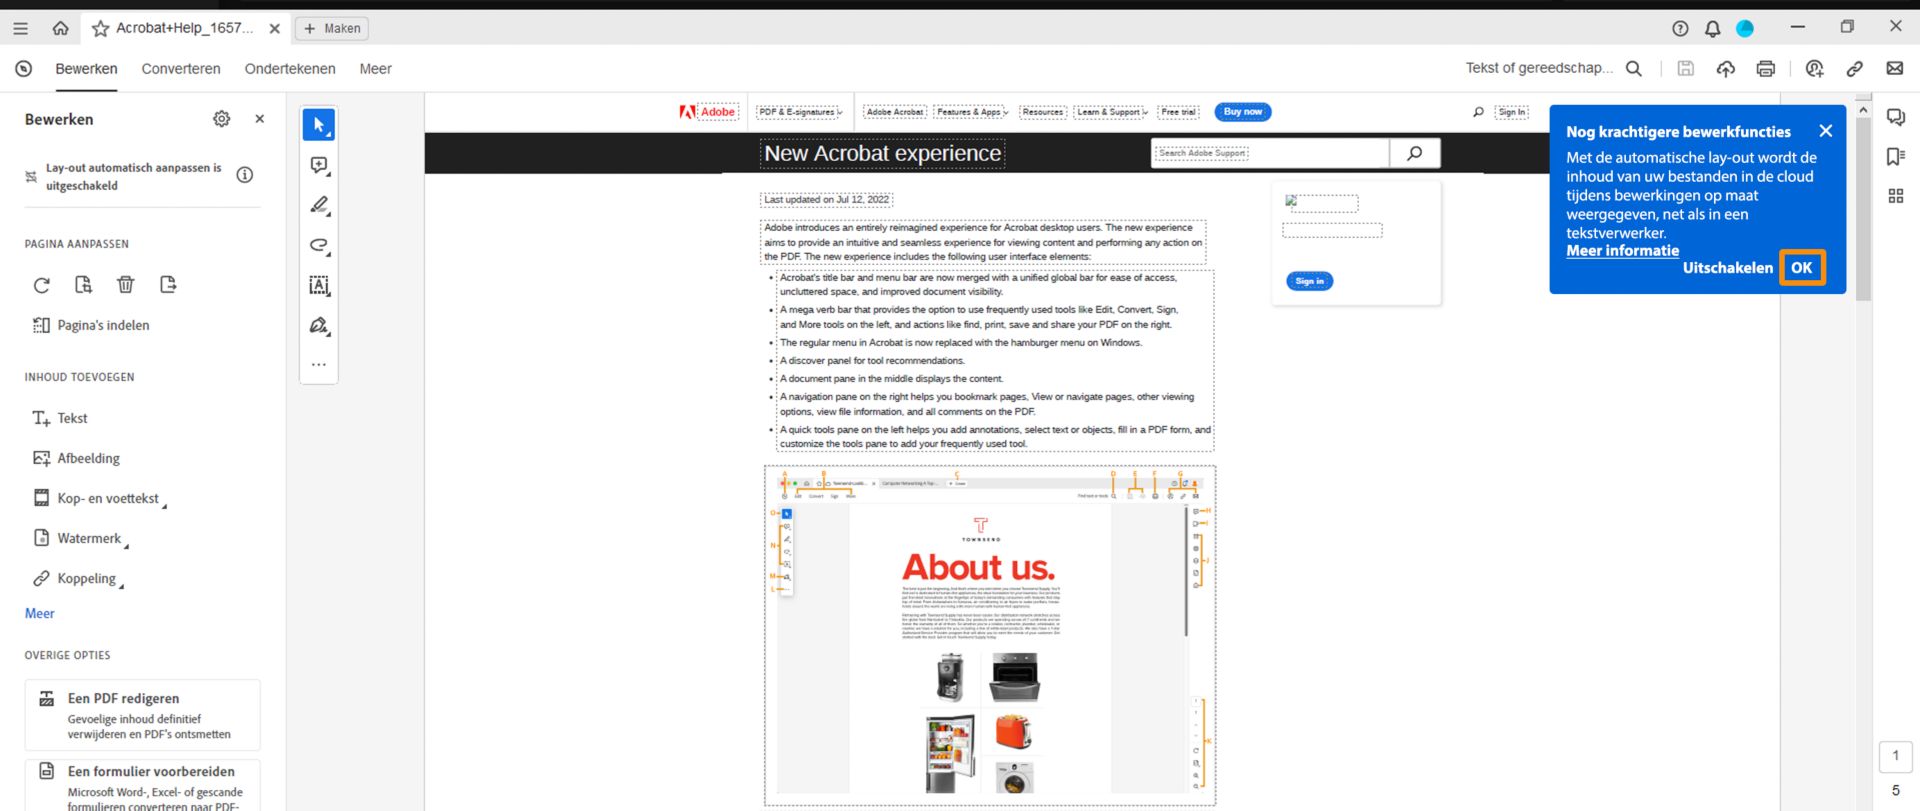
Task: Send the file by email icon
Action: tap(1894, 68)
